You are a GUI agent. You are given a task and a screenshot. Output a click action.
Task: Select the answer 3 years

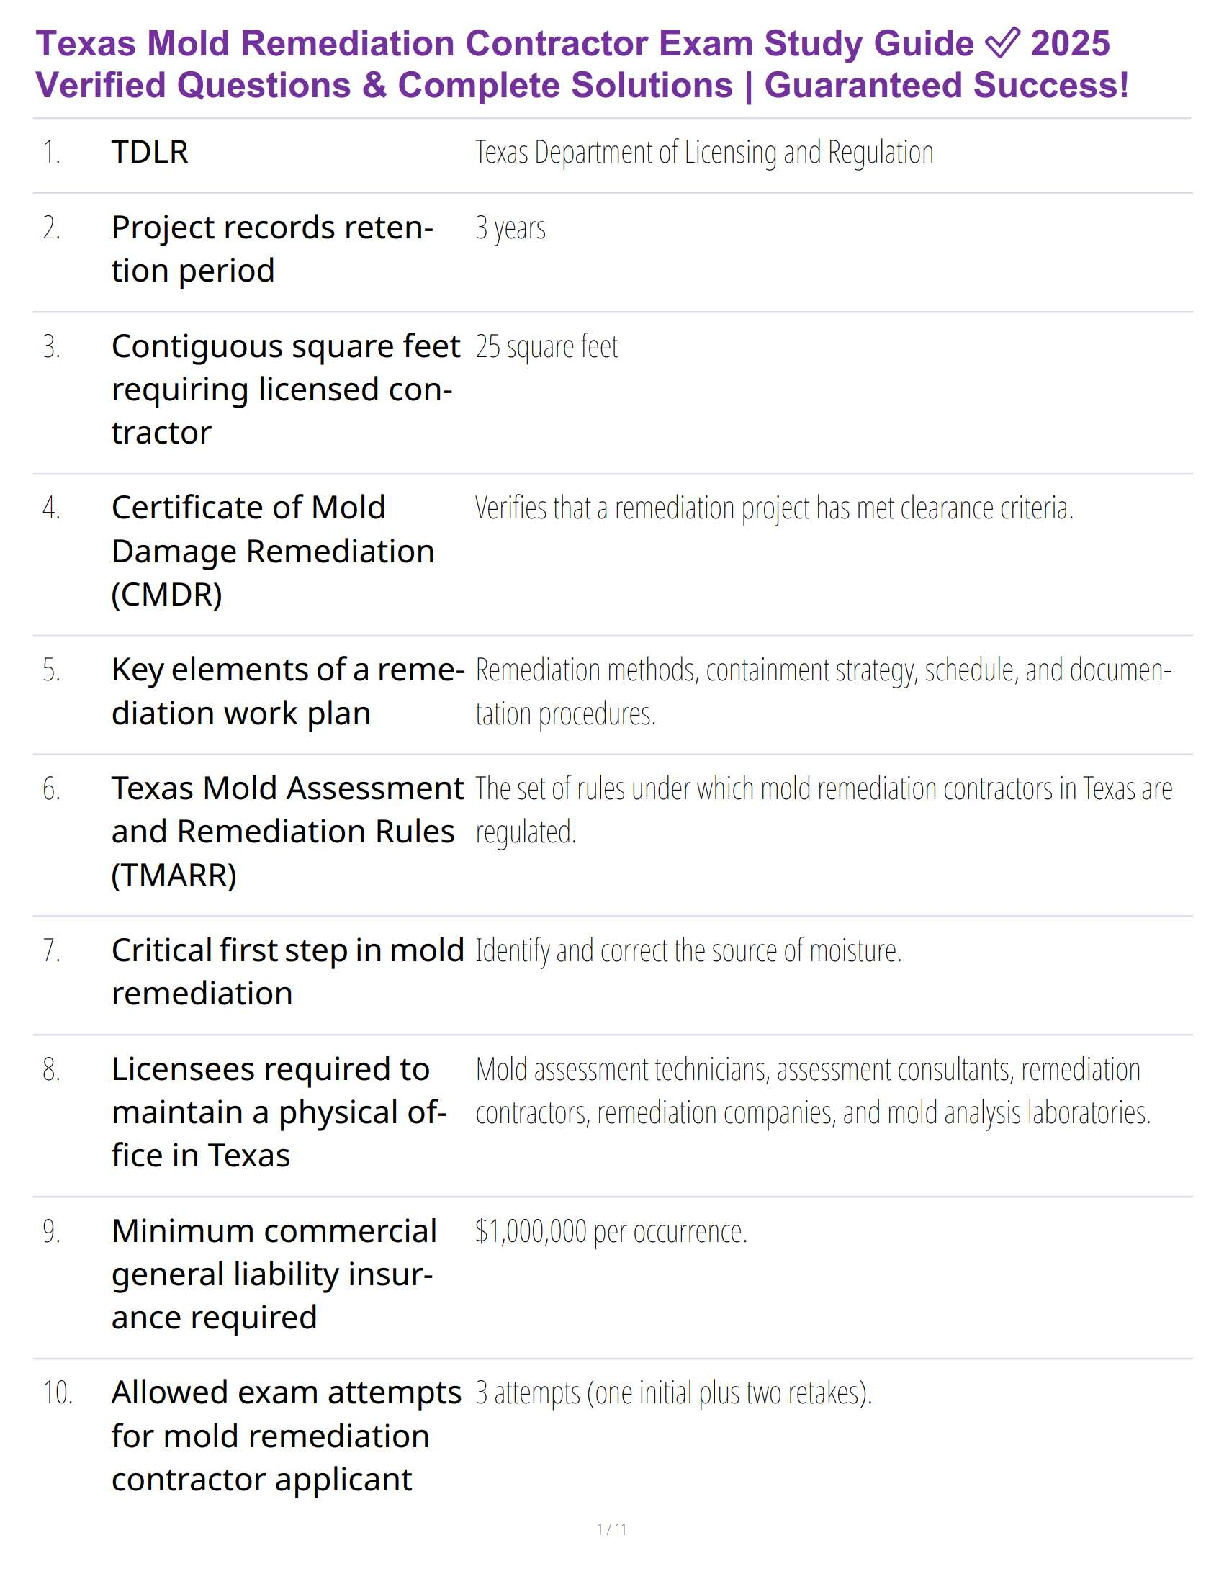click(510, 229)
